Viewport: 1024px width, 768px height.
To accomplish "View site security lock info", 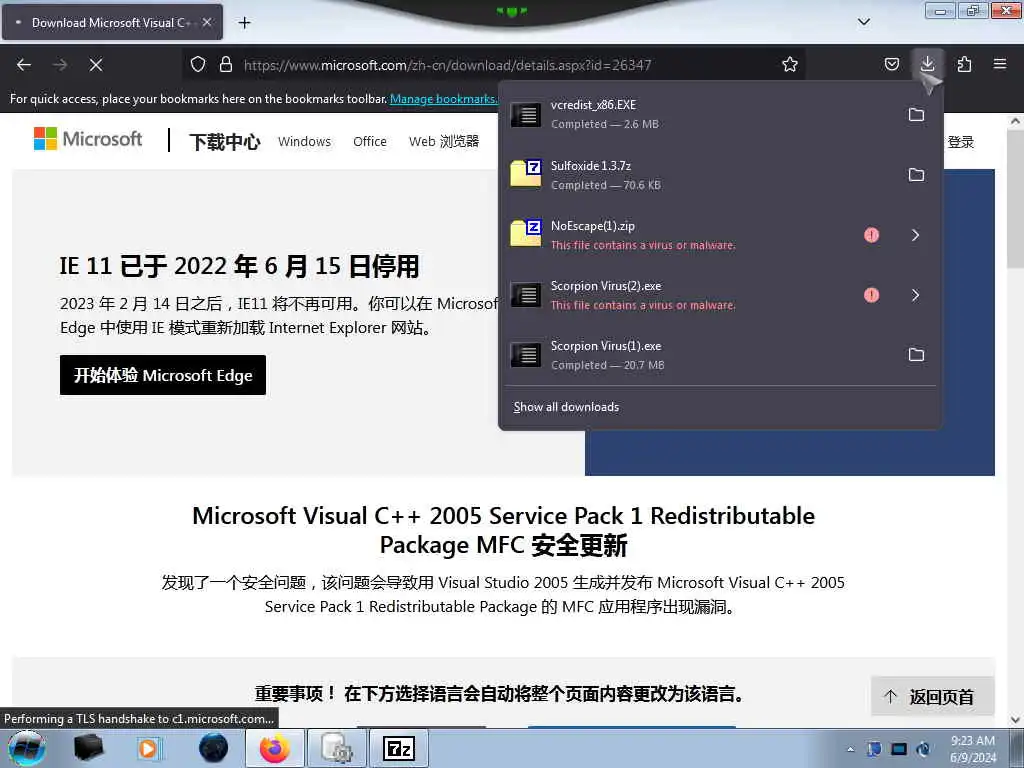I will point(226,65).
